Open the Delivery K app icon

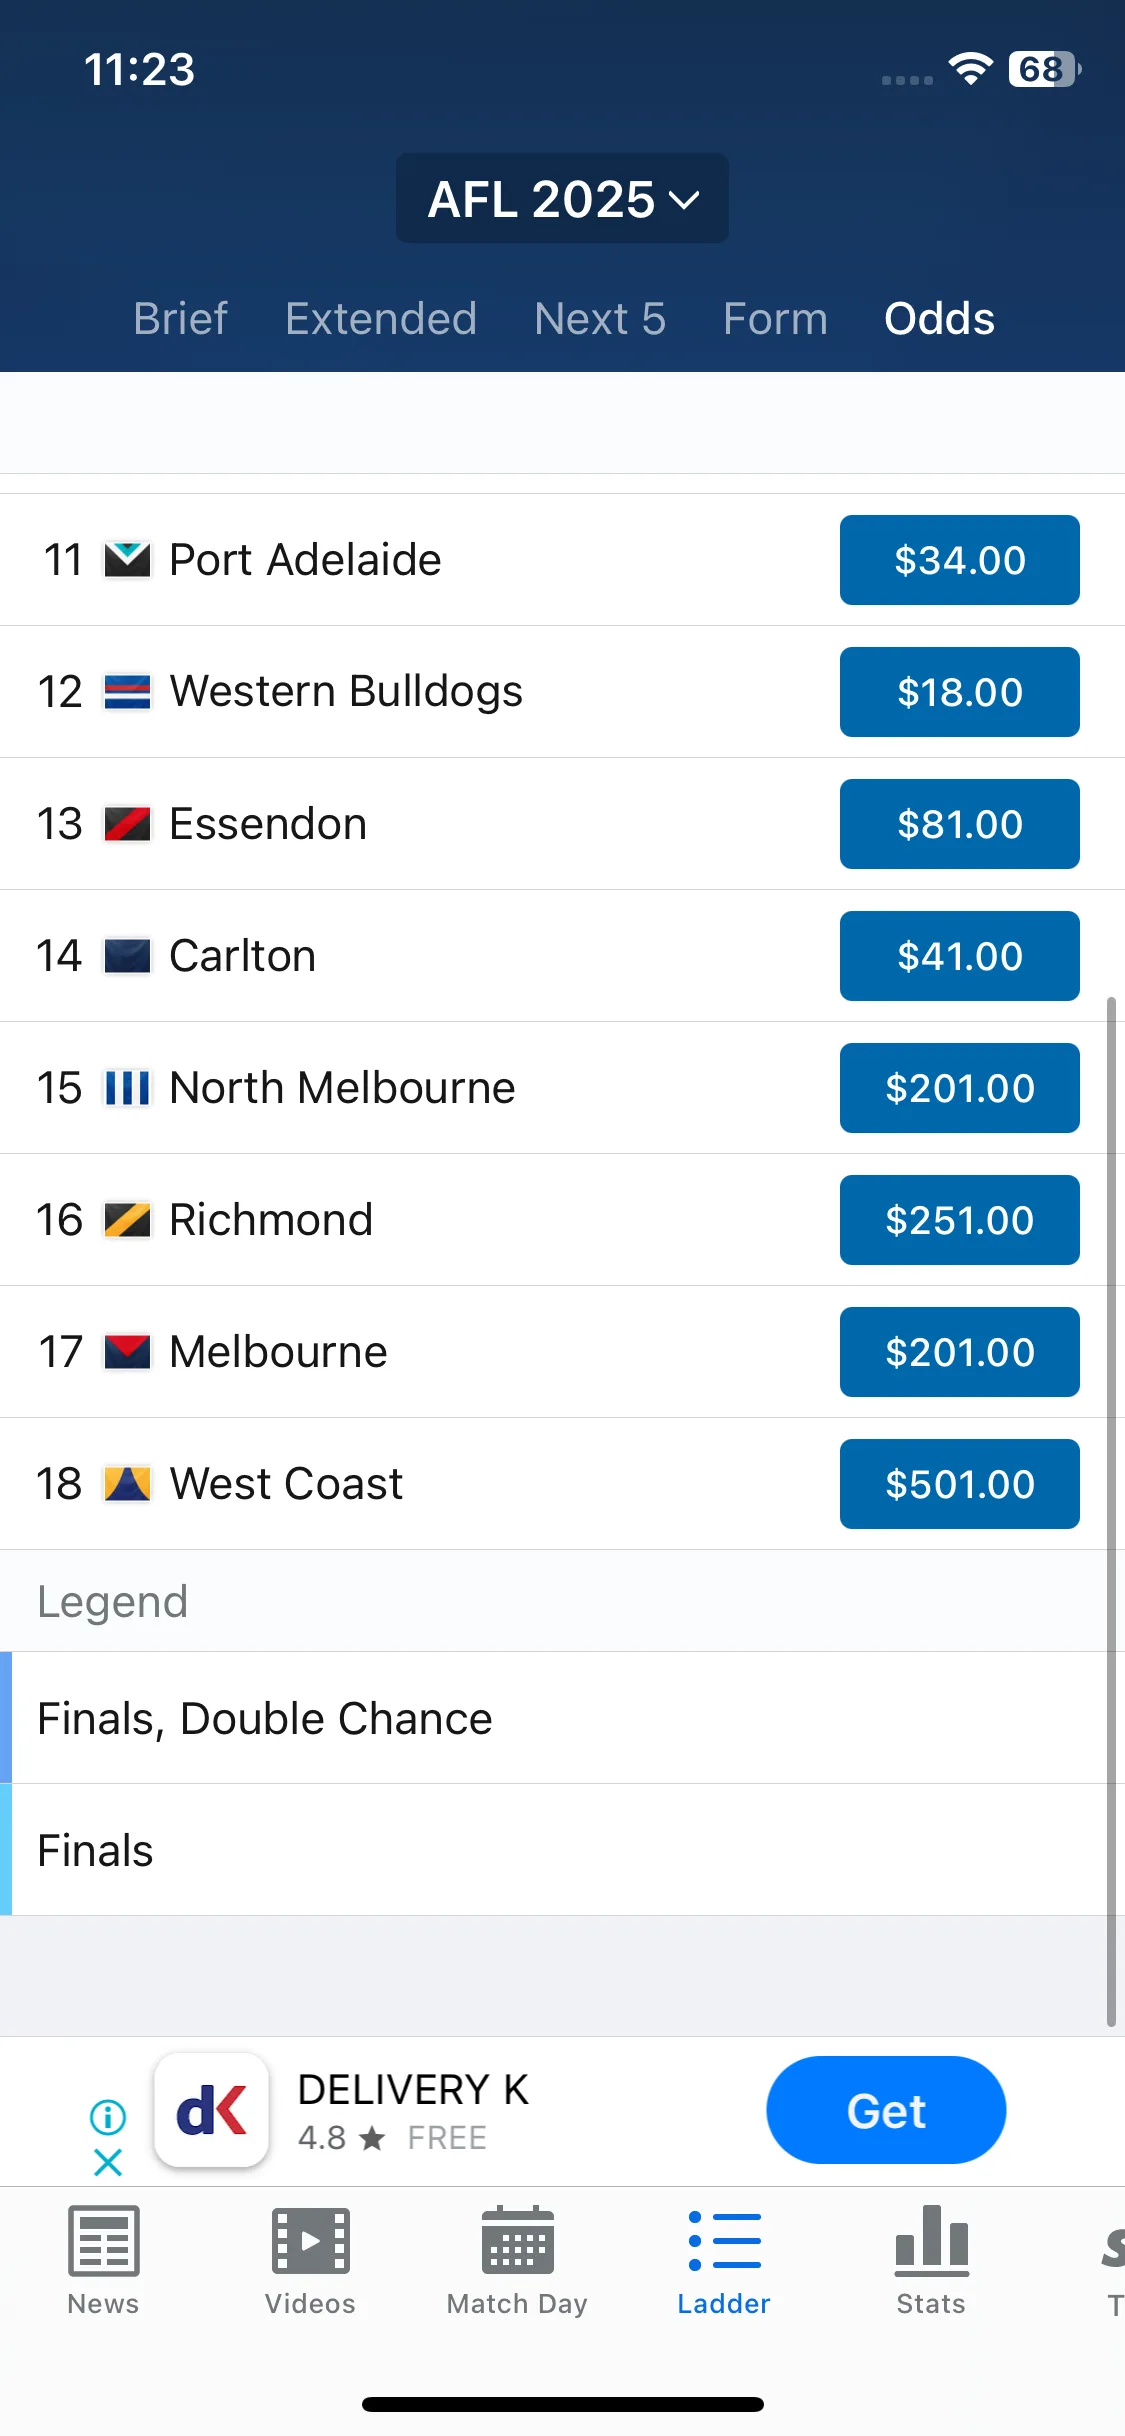pyautogui.click(x=212, y=2110)
